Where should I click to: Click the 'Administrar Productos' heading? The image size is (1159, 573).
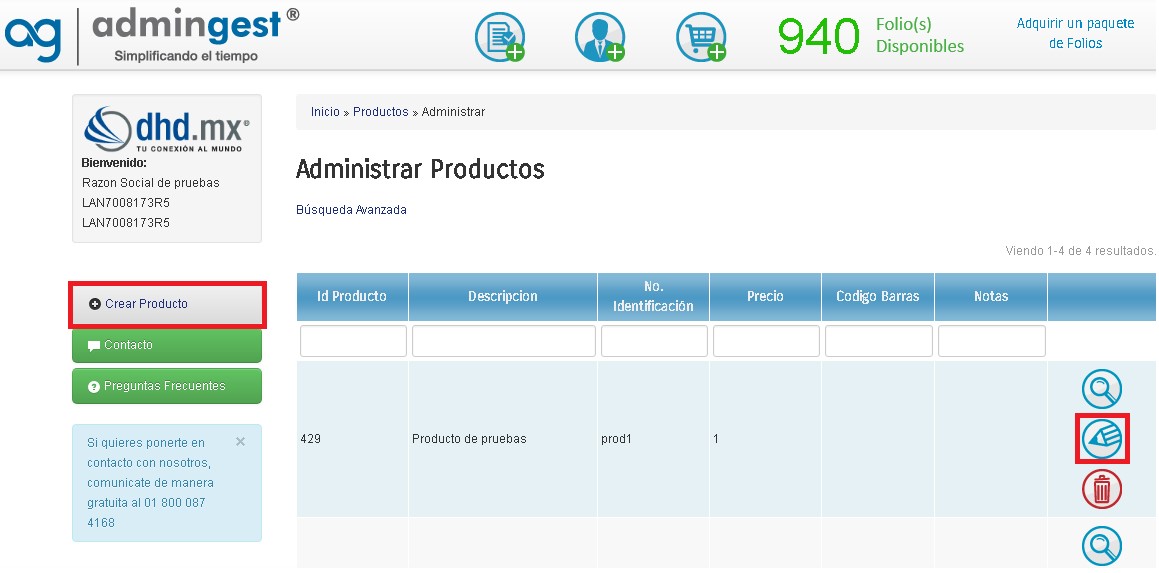point(420,169)
